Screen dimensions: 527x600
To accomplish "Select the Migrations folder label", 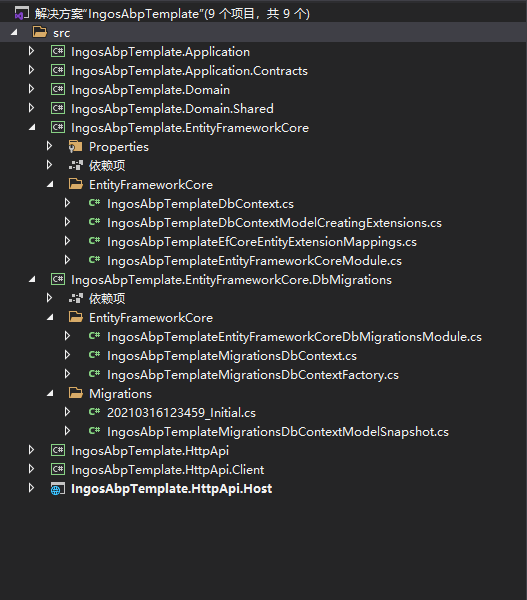I will coord(120,394).
